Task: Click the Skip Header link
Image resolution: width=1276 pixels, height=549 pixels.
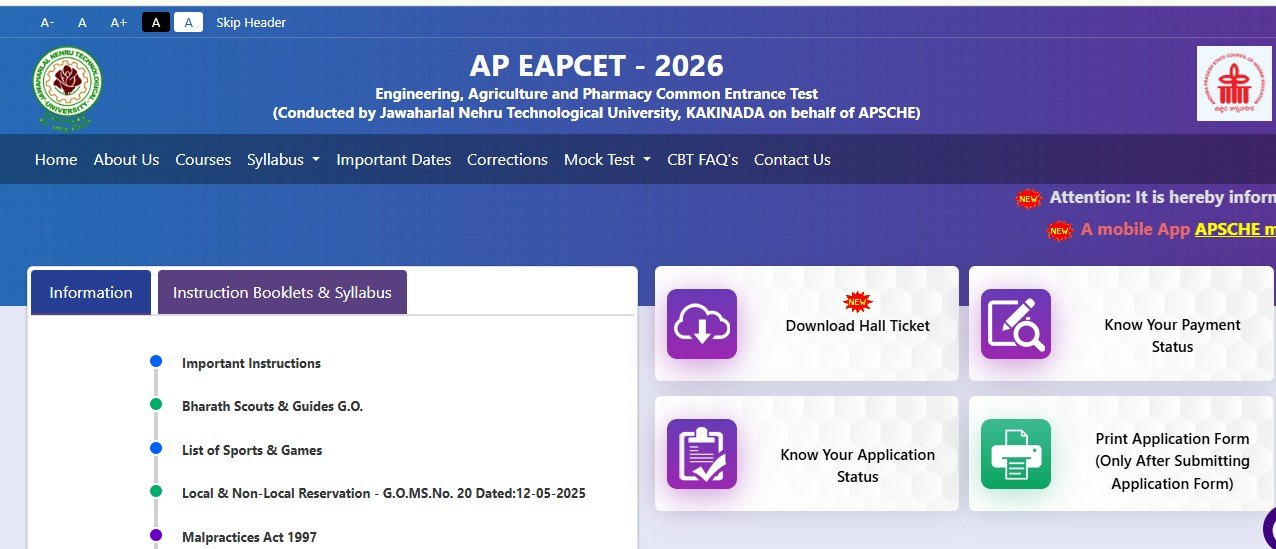Action: click(x=251, y=22)
